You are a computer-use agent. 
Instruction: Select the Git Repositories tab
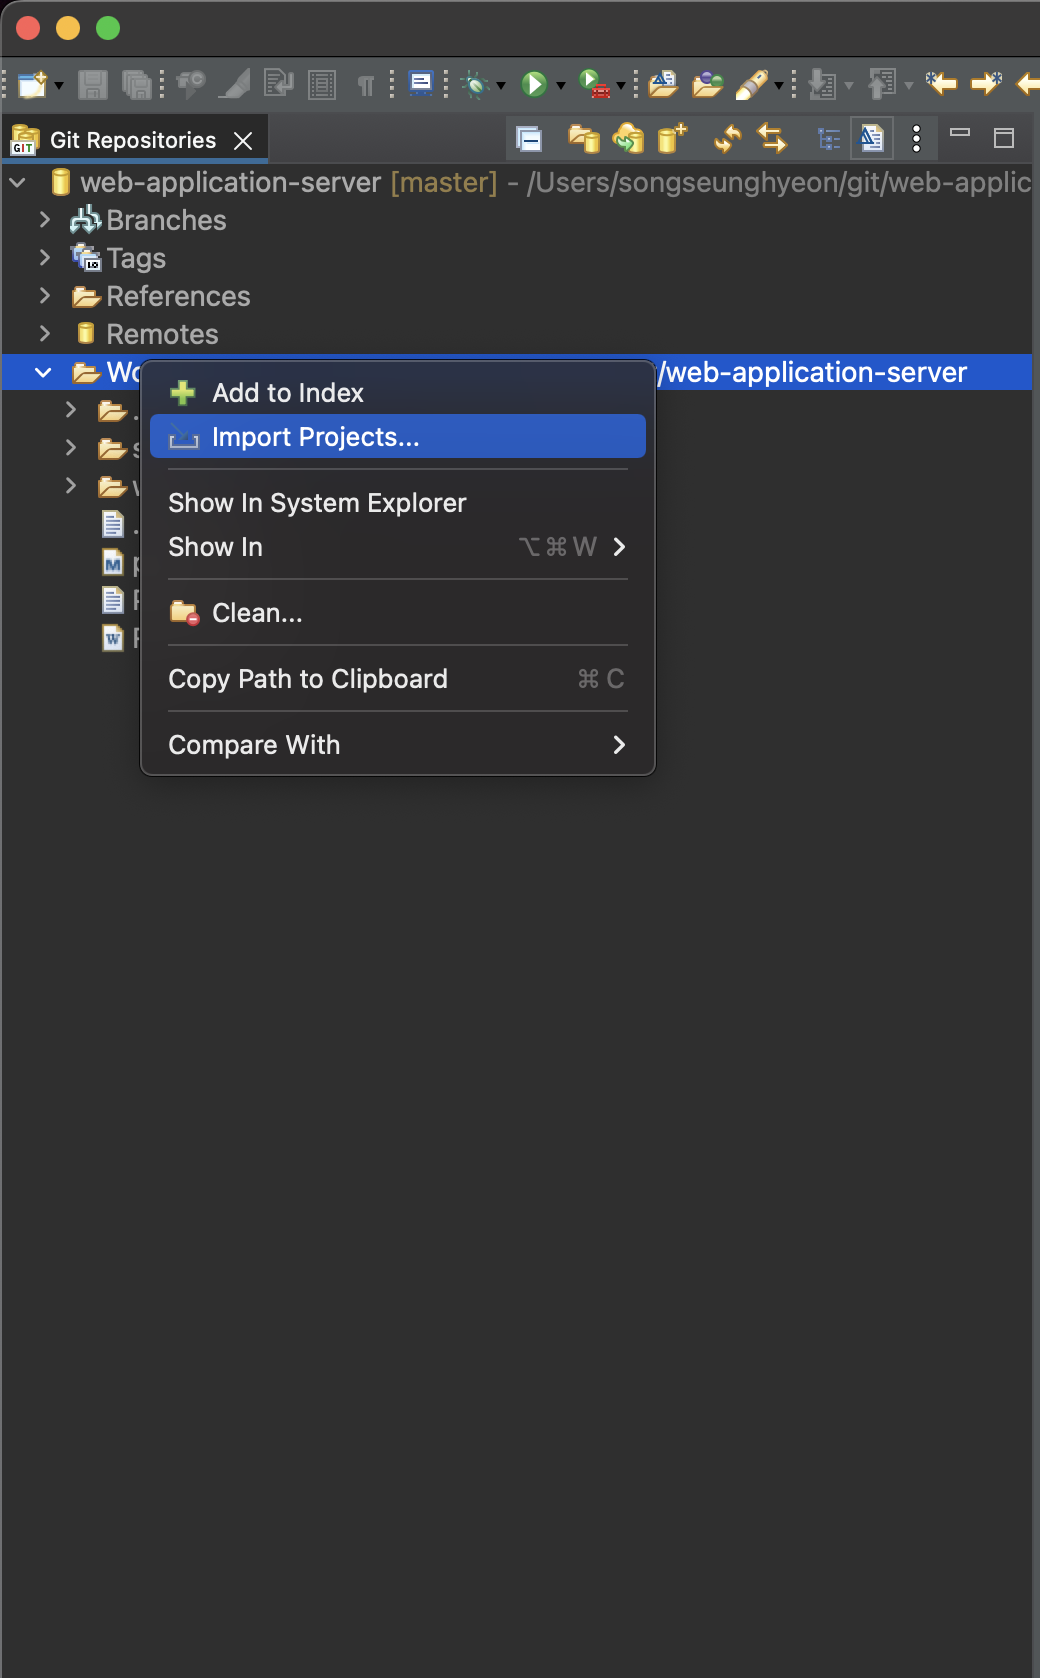click(x=132, y=140)
